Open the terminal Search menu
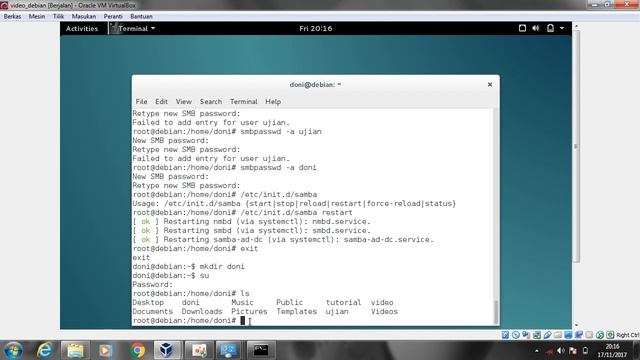Screen dimensions: 640x360 tap(211, 101)
